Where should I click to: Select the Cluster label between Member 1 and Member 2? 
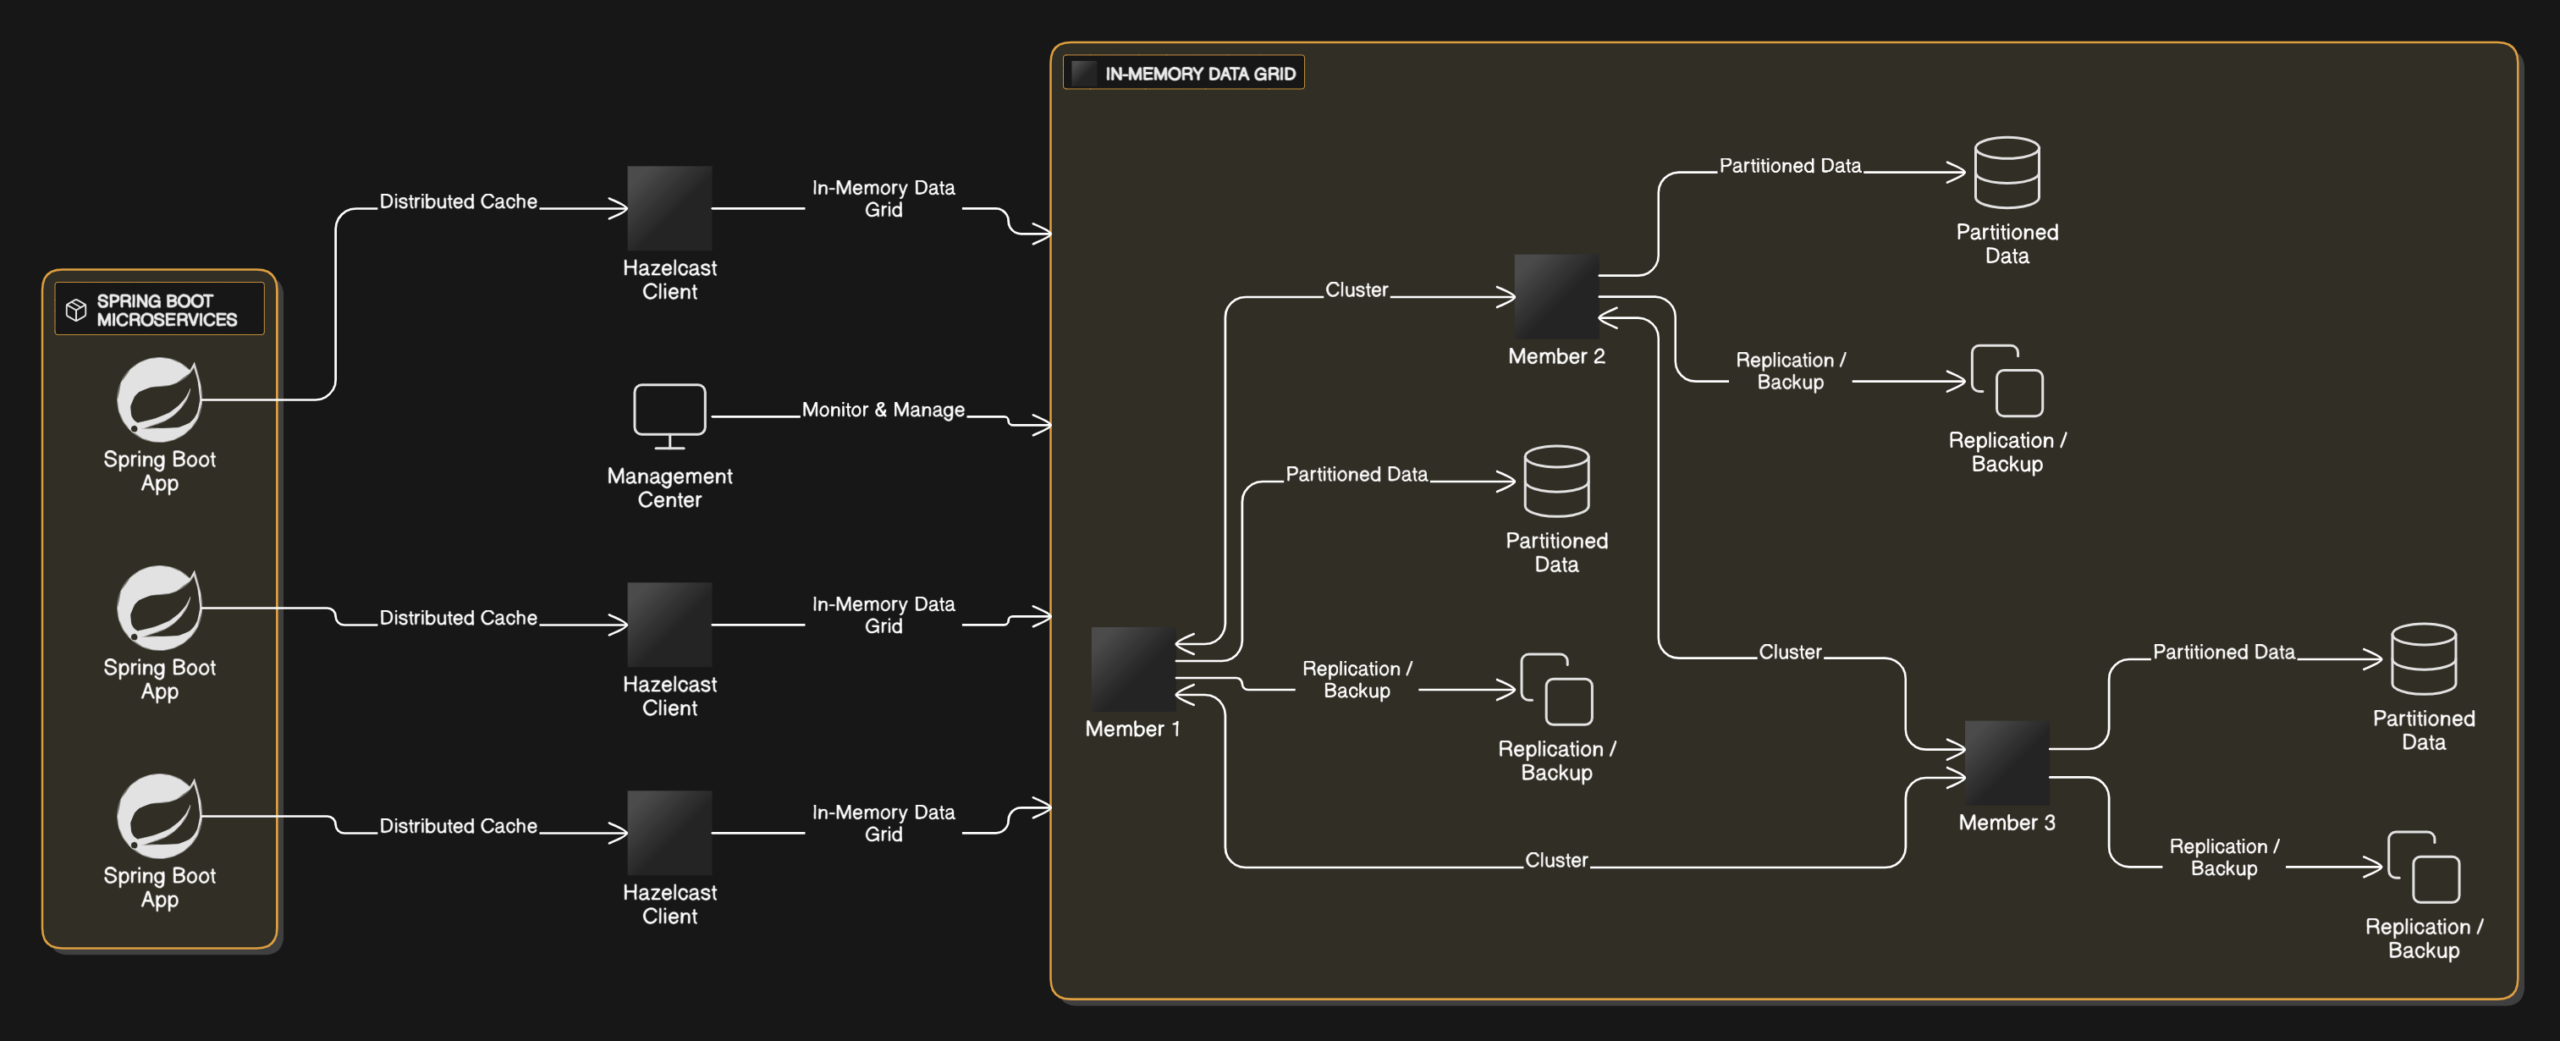click(1357, 289)
